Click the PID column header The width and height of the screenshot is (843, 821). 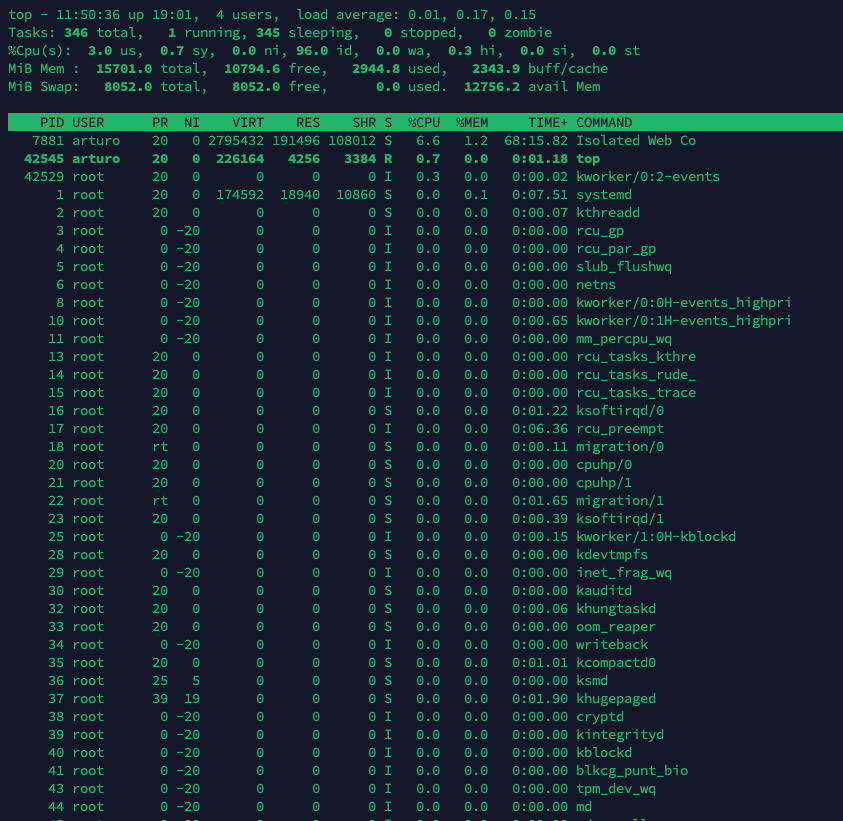click(x=52, y=122)
